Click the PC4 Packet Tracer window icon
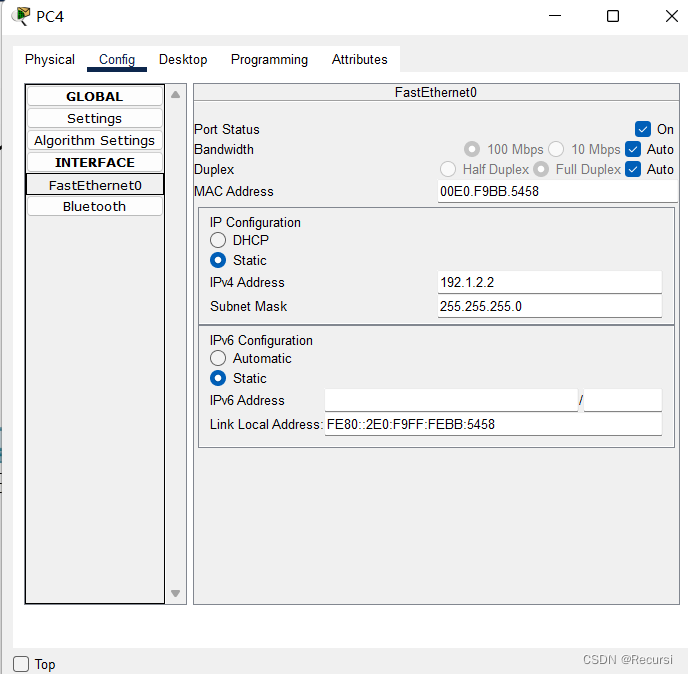 (21, 16)
